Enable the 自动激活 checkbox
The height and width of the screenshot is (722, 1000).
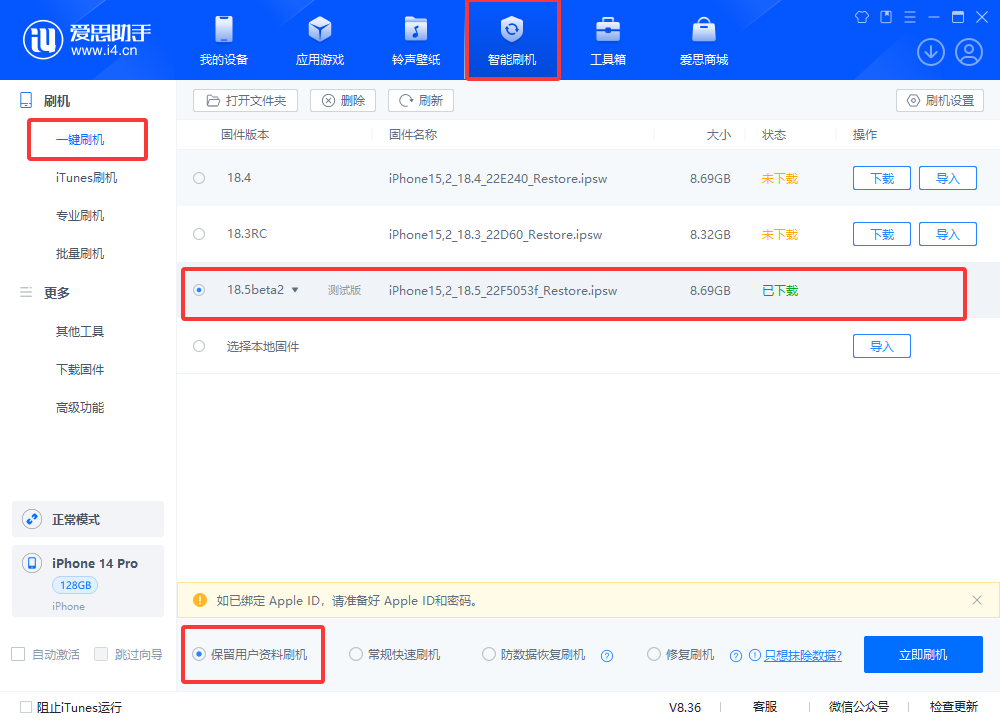point(18,654)
